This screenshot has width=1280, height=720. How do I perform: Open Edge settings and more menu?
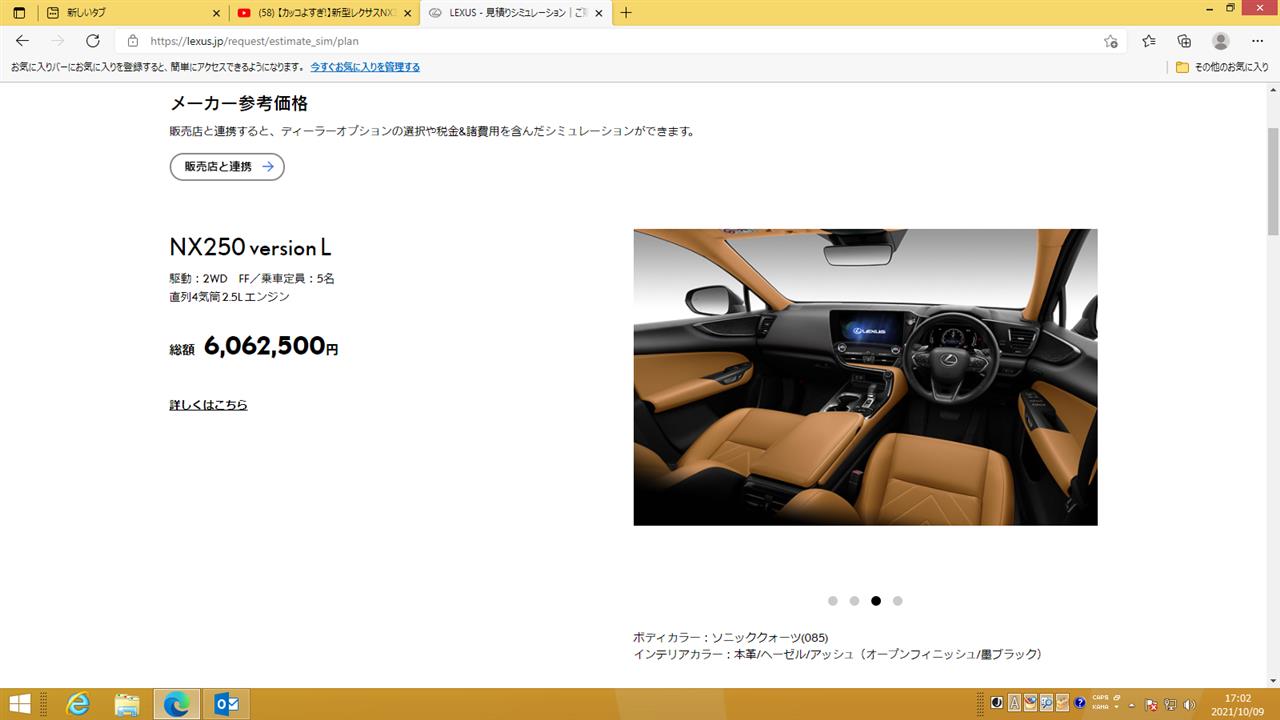tap(1256, 41)
